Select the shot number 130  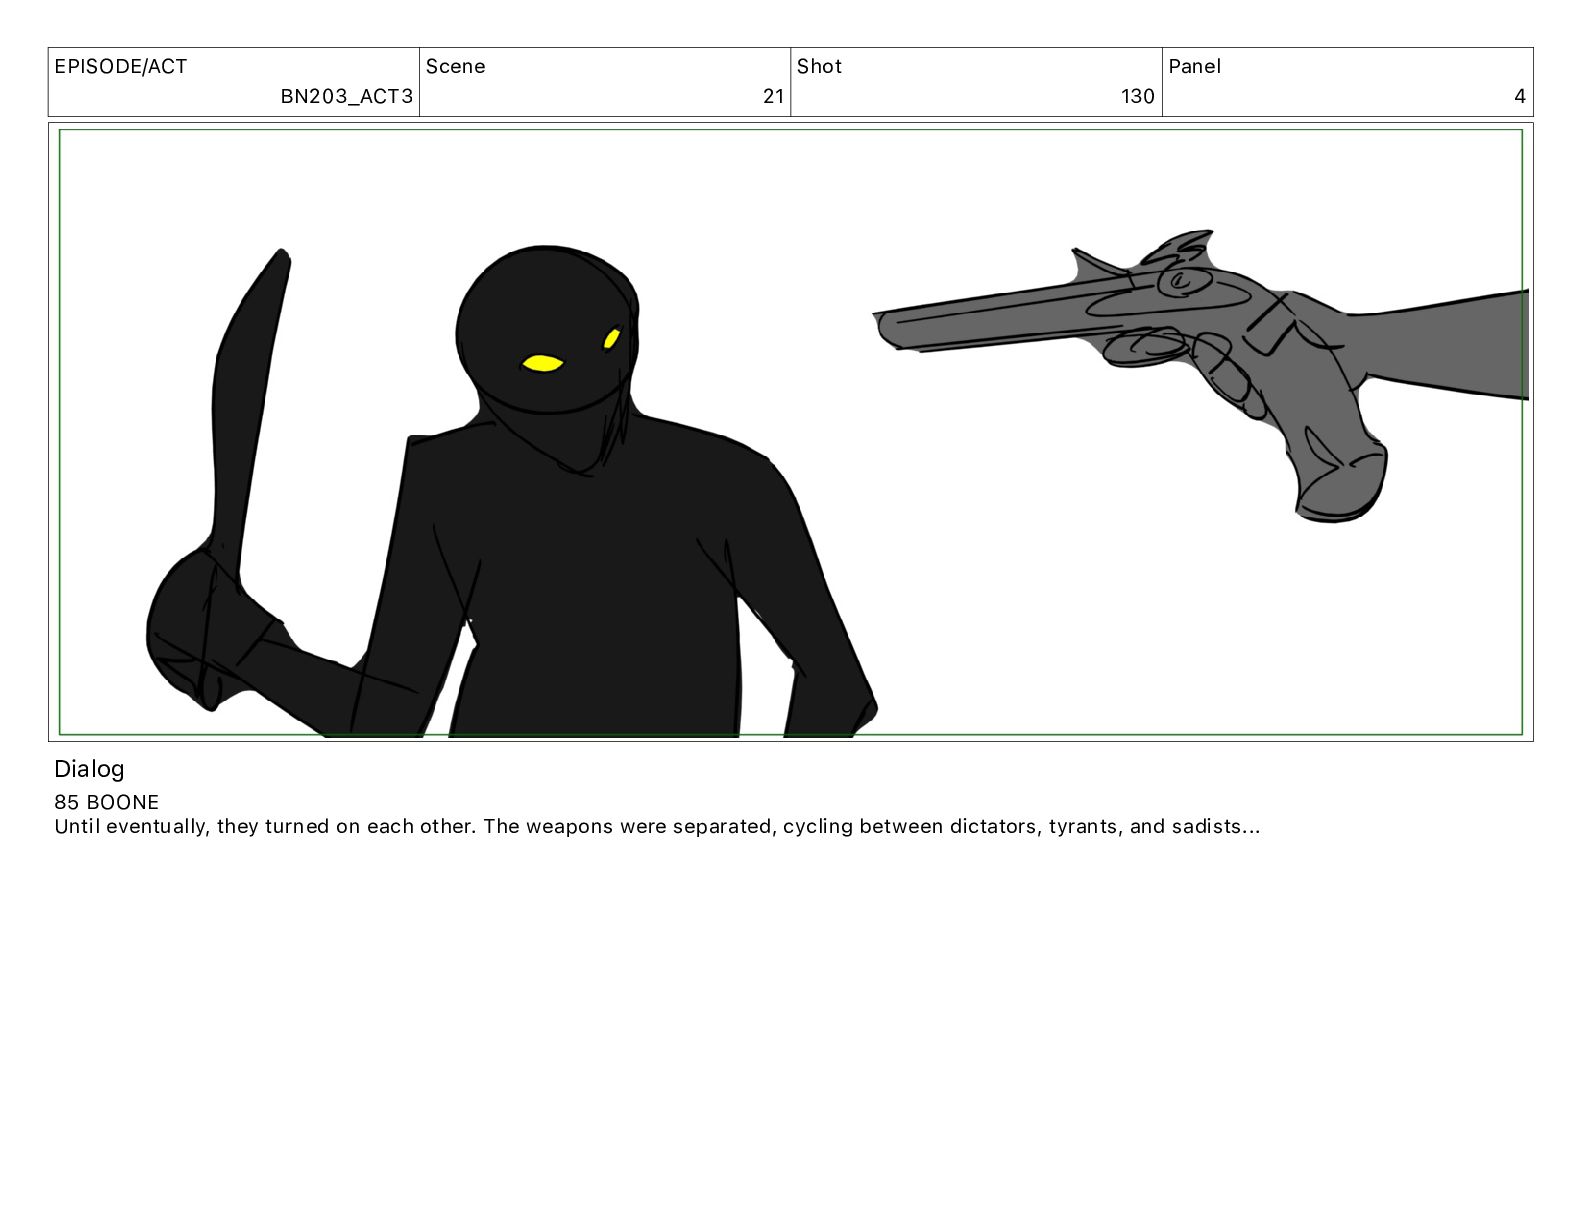[1137, 97]
